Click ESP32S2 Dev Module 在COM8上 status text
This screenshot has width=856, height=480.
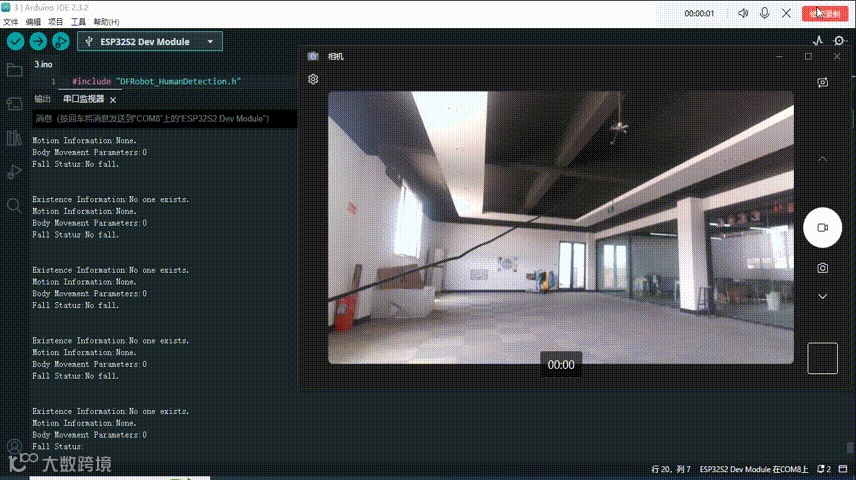(x=753, y=469)
